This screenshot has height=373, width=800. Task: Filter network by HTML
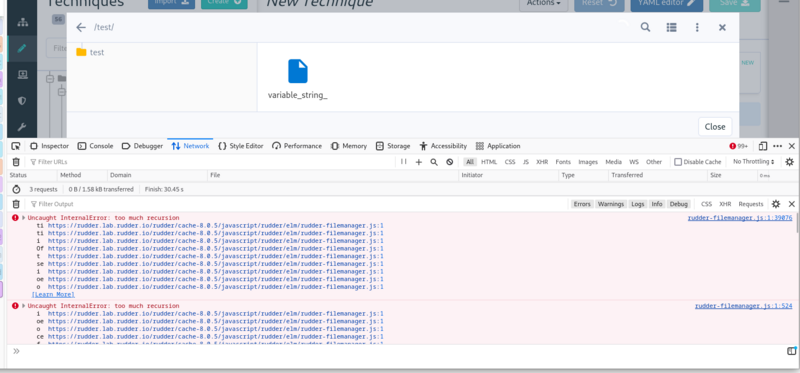click(x=489, y=162)
